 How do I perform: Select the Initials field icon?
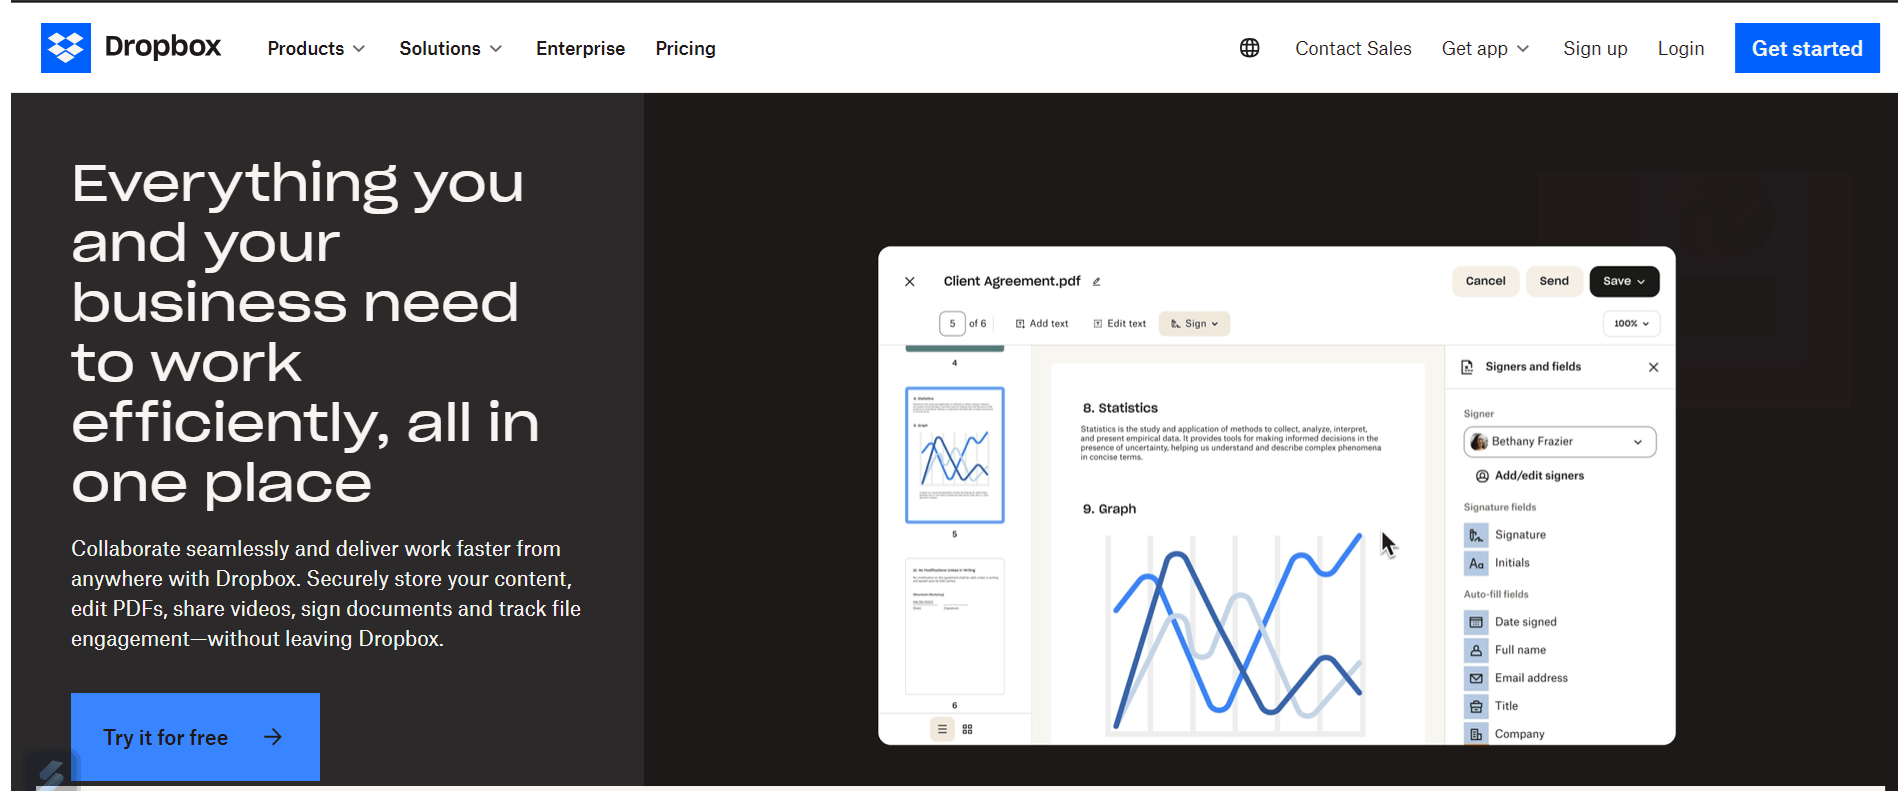pos(1476,563)
